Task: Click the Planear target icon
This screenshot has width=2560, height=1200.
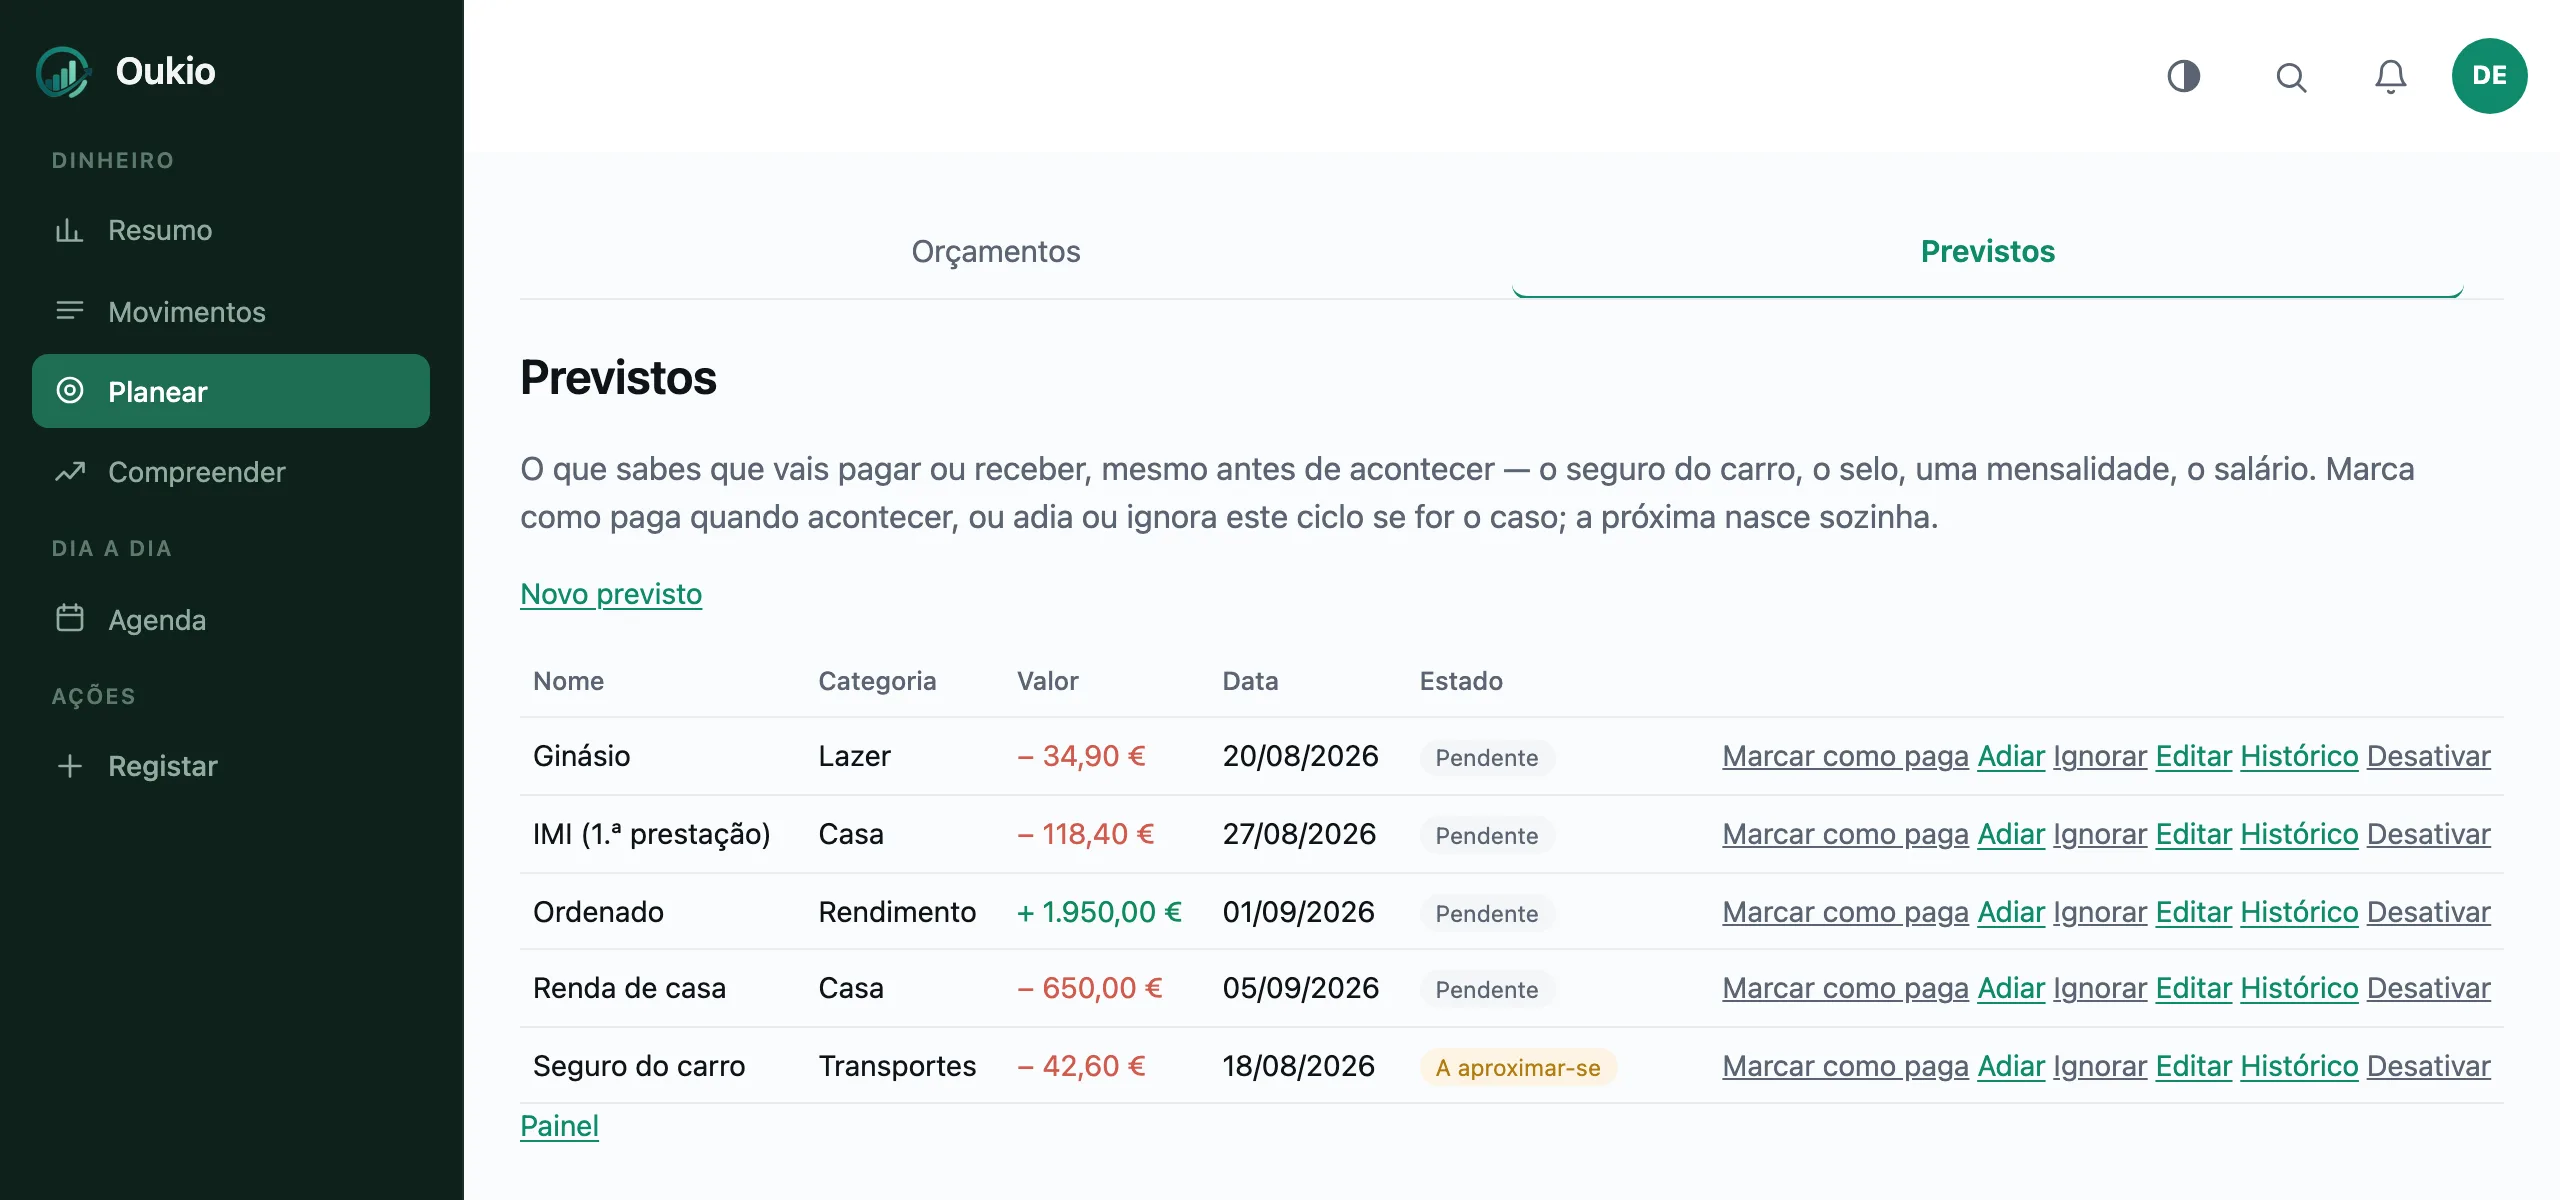Action: [x=70, y=391]
